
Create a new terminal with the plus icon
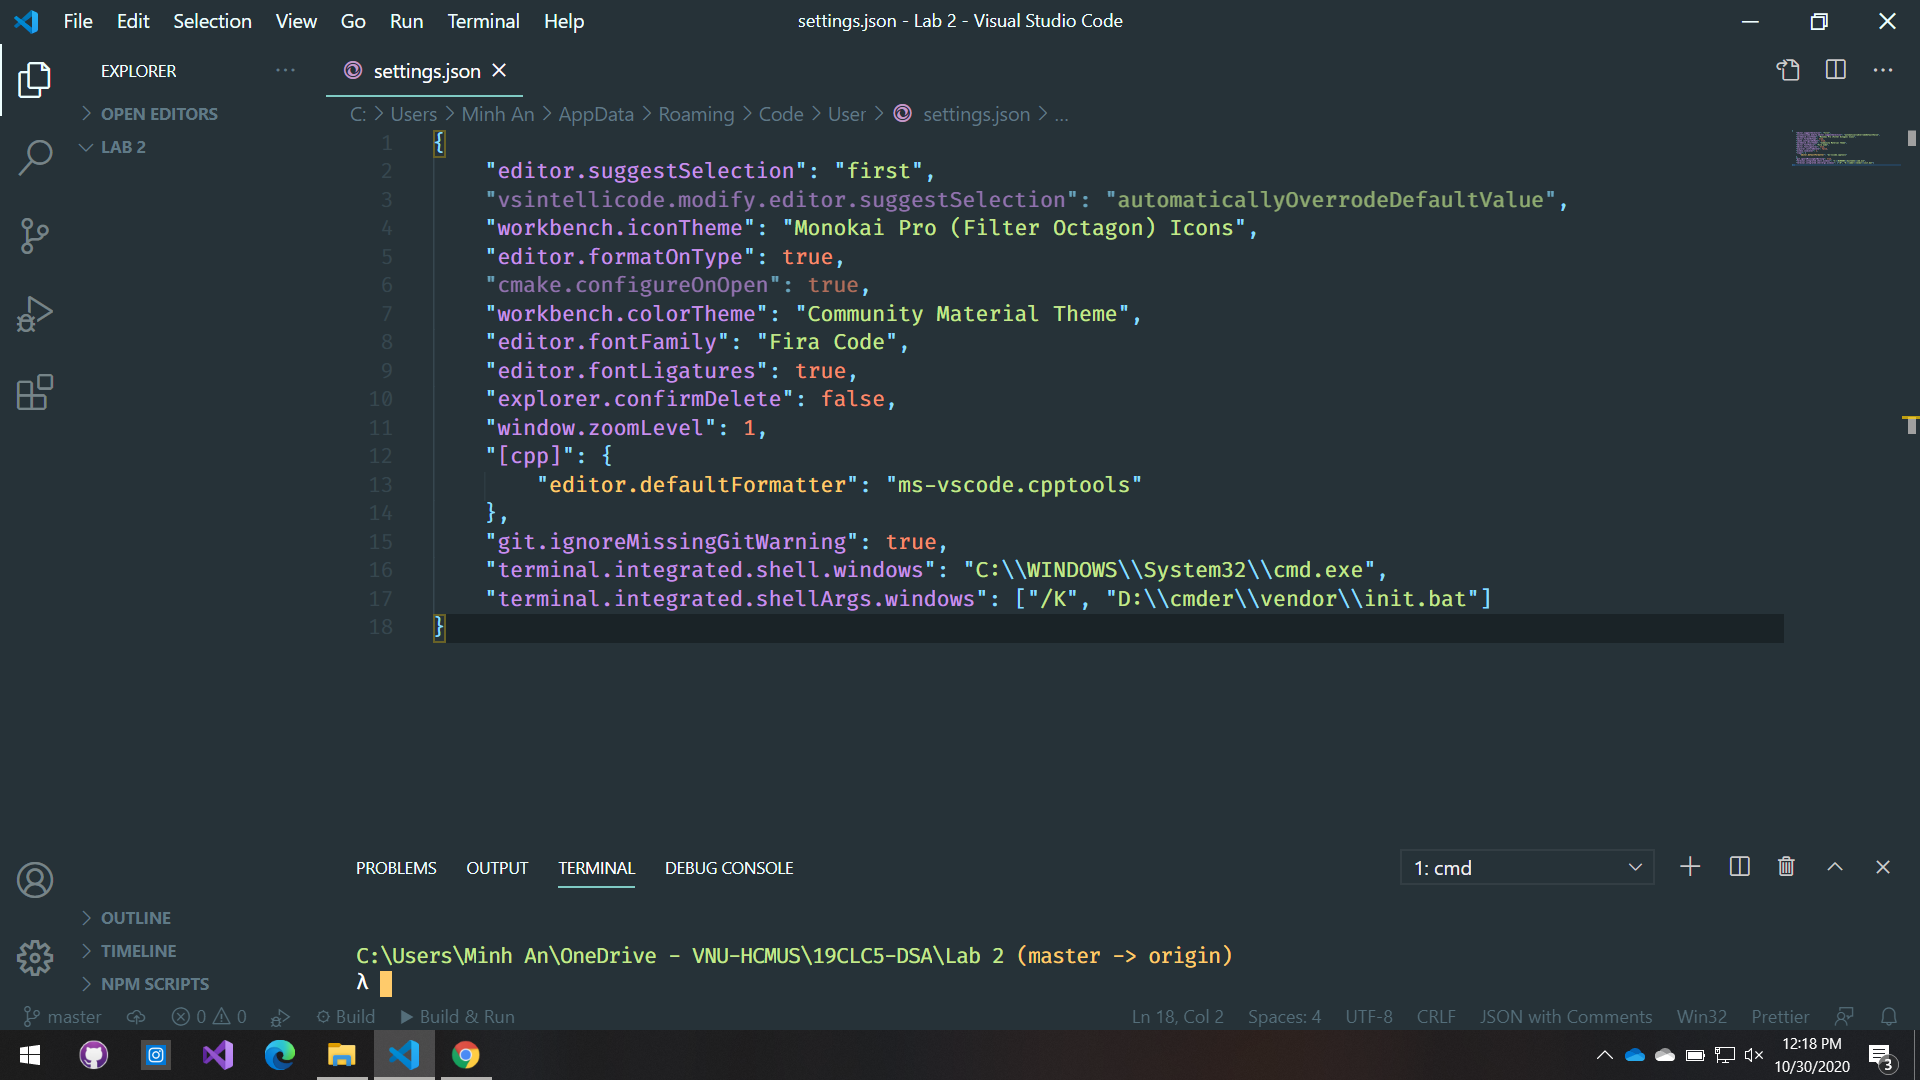1690,867
